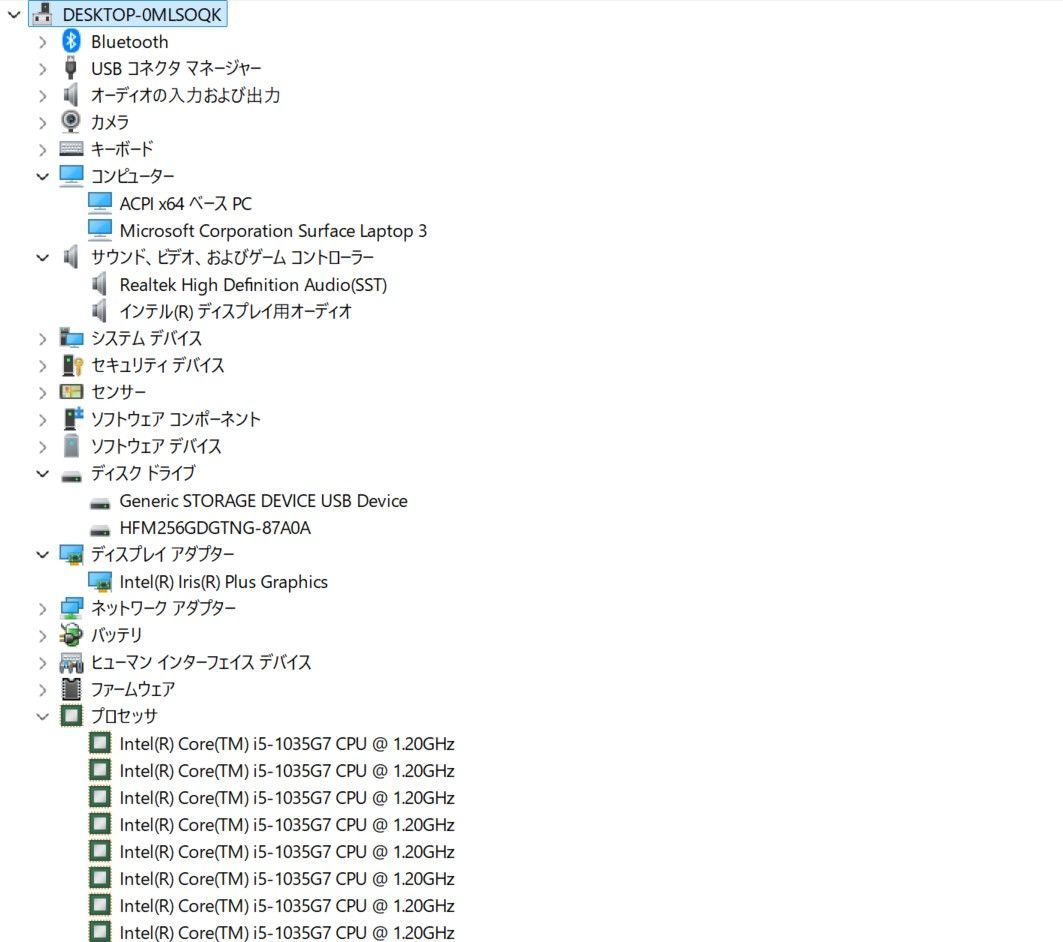
Task: Select インテル(R) ディスプレイ用オーディオ device
Action: click(x=235, y=312)
